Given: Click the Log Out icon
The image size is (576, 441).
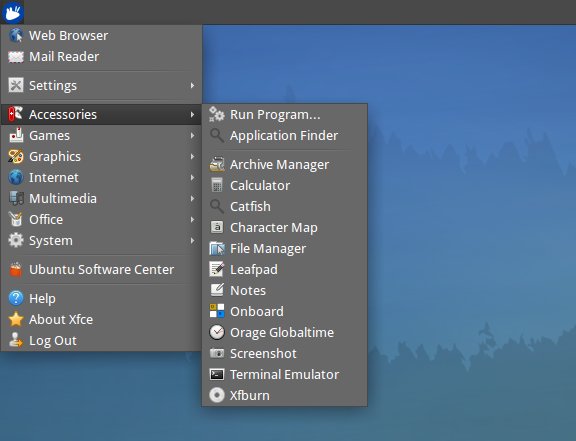Looking at the screenshot, I should tap(16, 340).
